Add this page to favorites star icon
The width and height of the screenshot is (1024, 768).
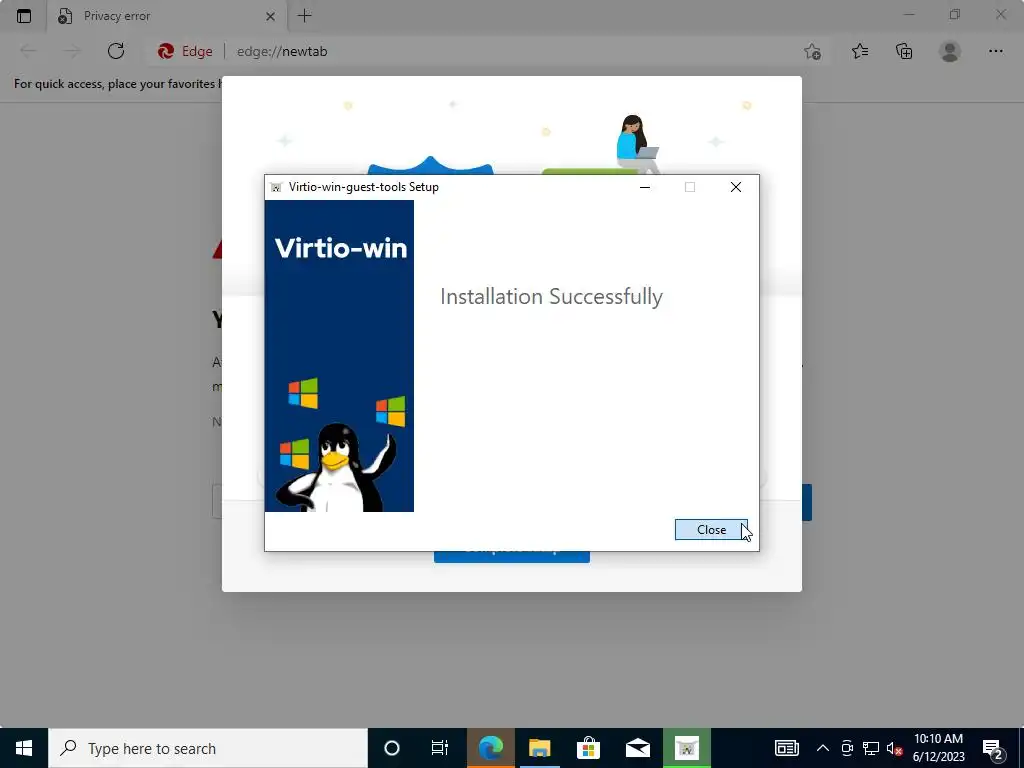tap(812, 52)
